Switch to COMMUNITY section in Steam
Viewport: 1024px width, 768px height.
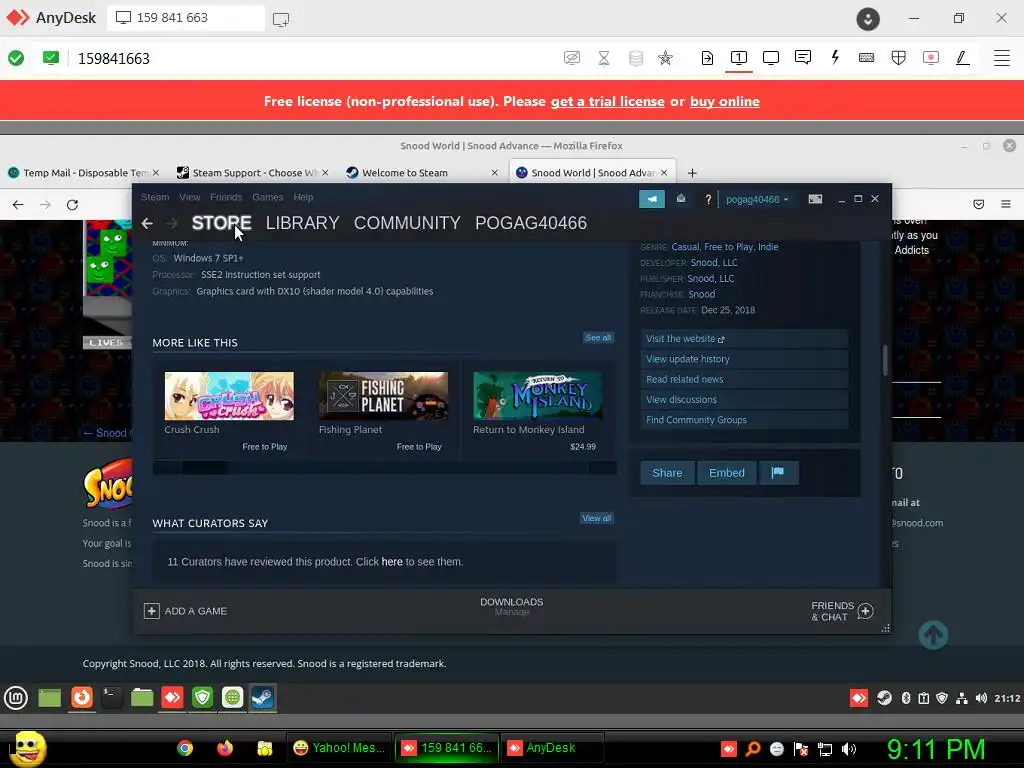[408, 223]
